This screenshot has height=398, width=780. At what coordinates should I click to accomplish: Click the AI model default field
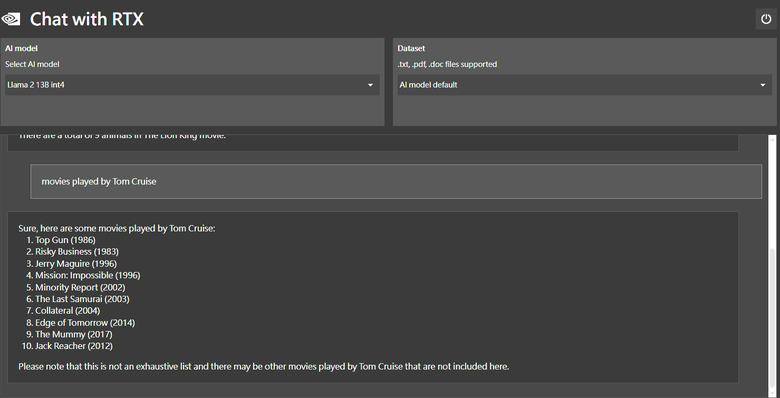click(585, 85)
